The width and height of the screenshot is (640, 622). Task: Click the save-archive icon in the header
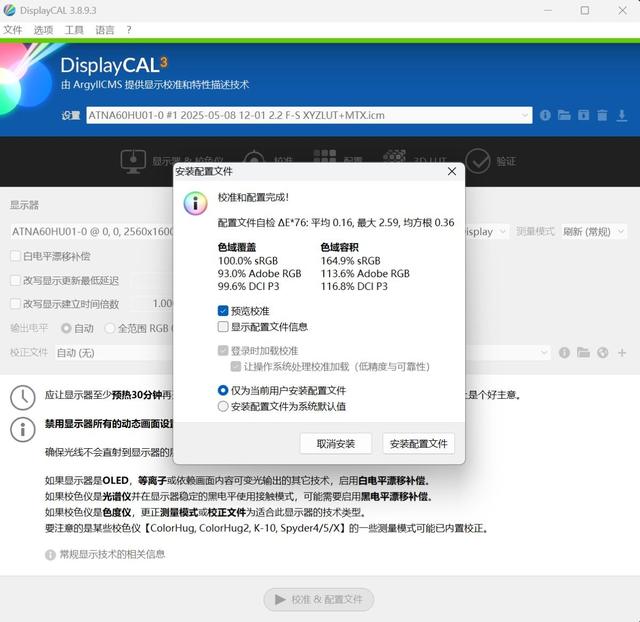583,116
